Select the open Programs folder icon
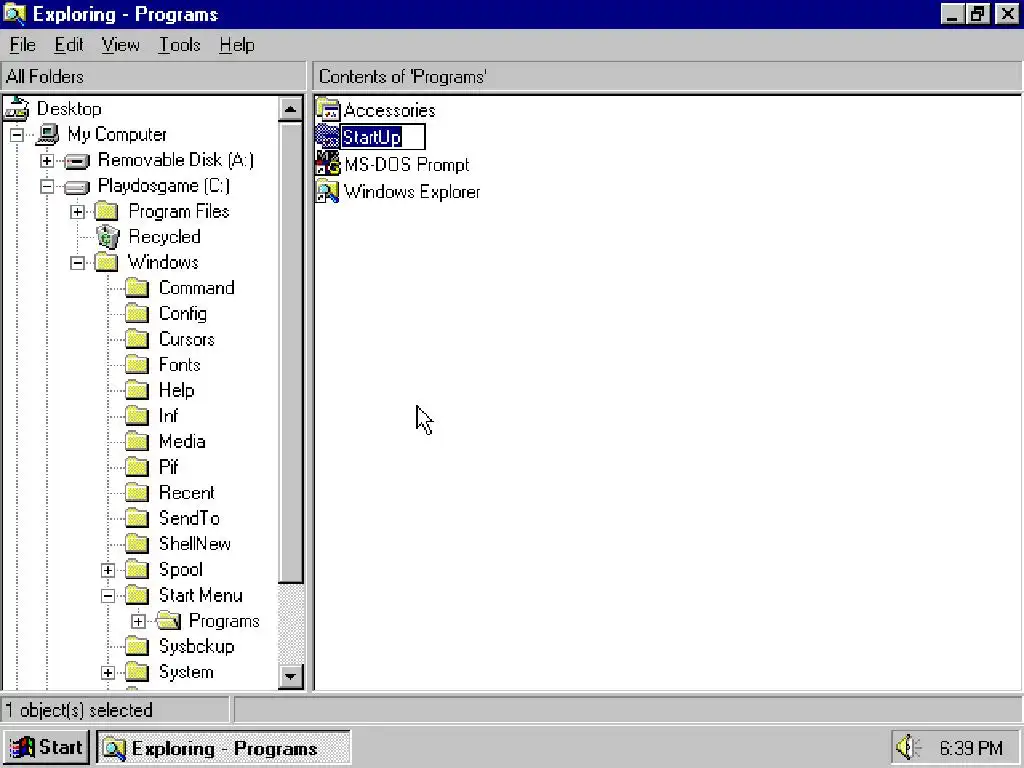Viewport: 1024px width, 768px height. point(168,620)
